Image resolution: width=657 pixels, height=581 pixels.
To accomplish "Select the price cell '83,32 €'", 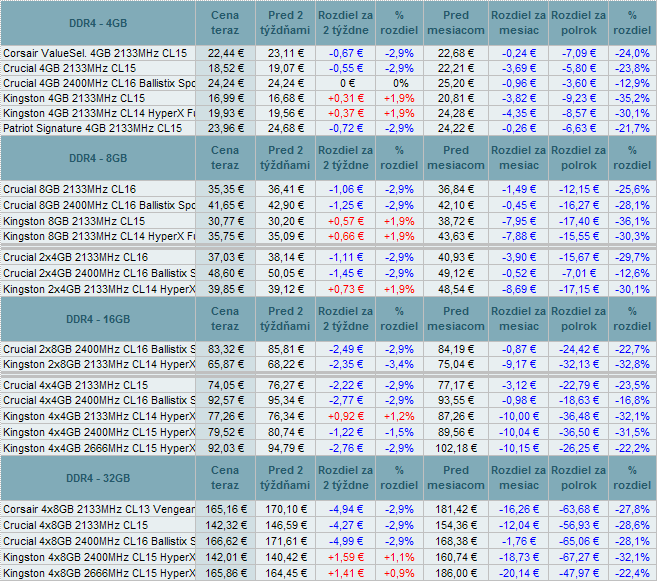I will [x=225, y=349].
